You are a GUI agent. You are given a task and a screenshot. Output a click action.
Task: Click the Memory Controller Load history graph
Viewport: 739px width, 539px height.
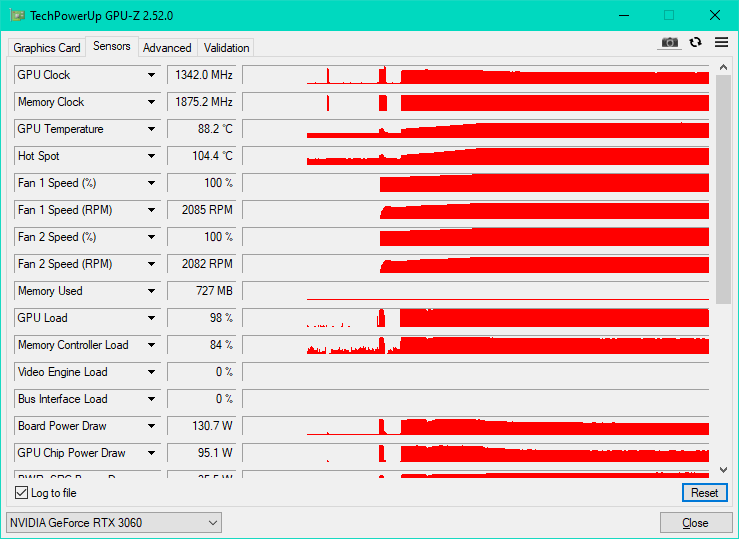(x=476, y=345)
